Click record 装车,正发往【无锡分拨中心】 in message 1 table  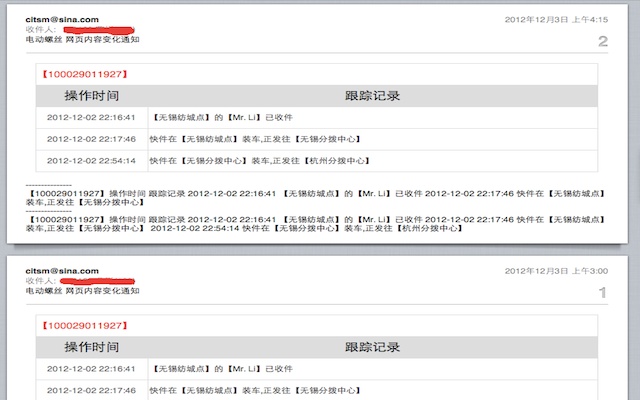[256, 391]
